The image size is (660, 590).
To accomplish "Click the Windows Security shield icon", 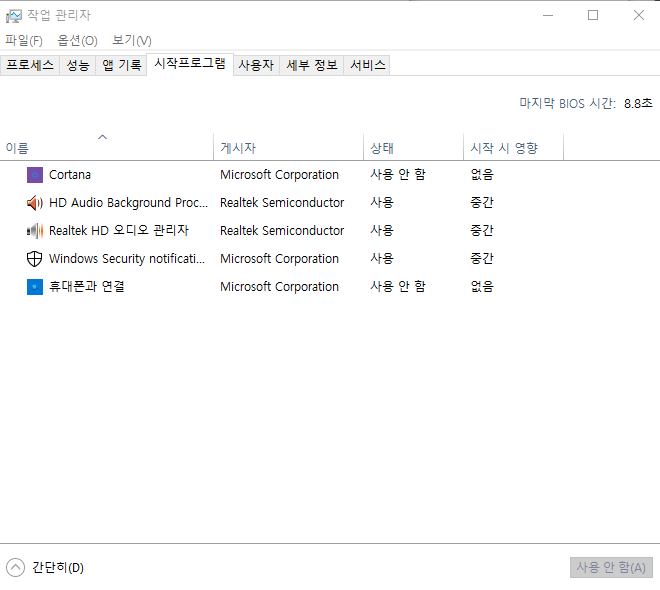I will [x=35, y=259].
